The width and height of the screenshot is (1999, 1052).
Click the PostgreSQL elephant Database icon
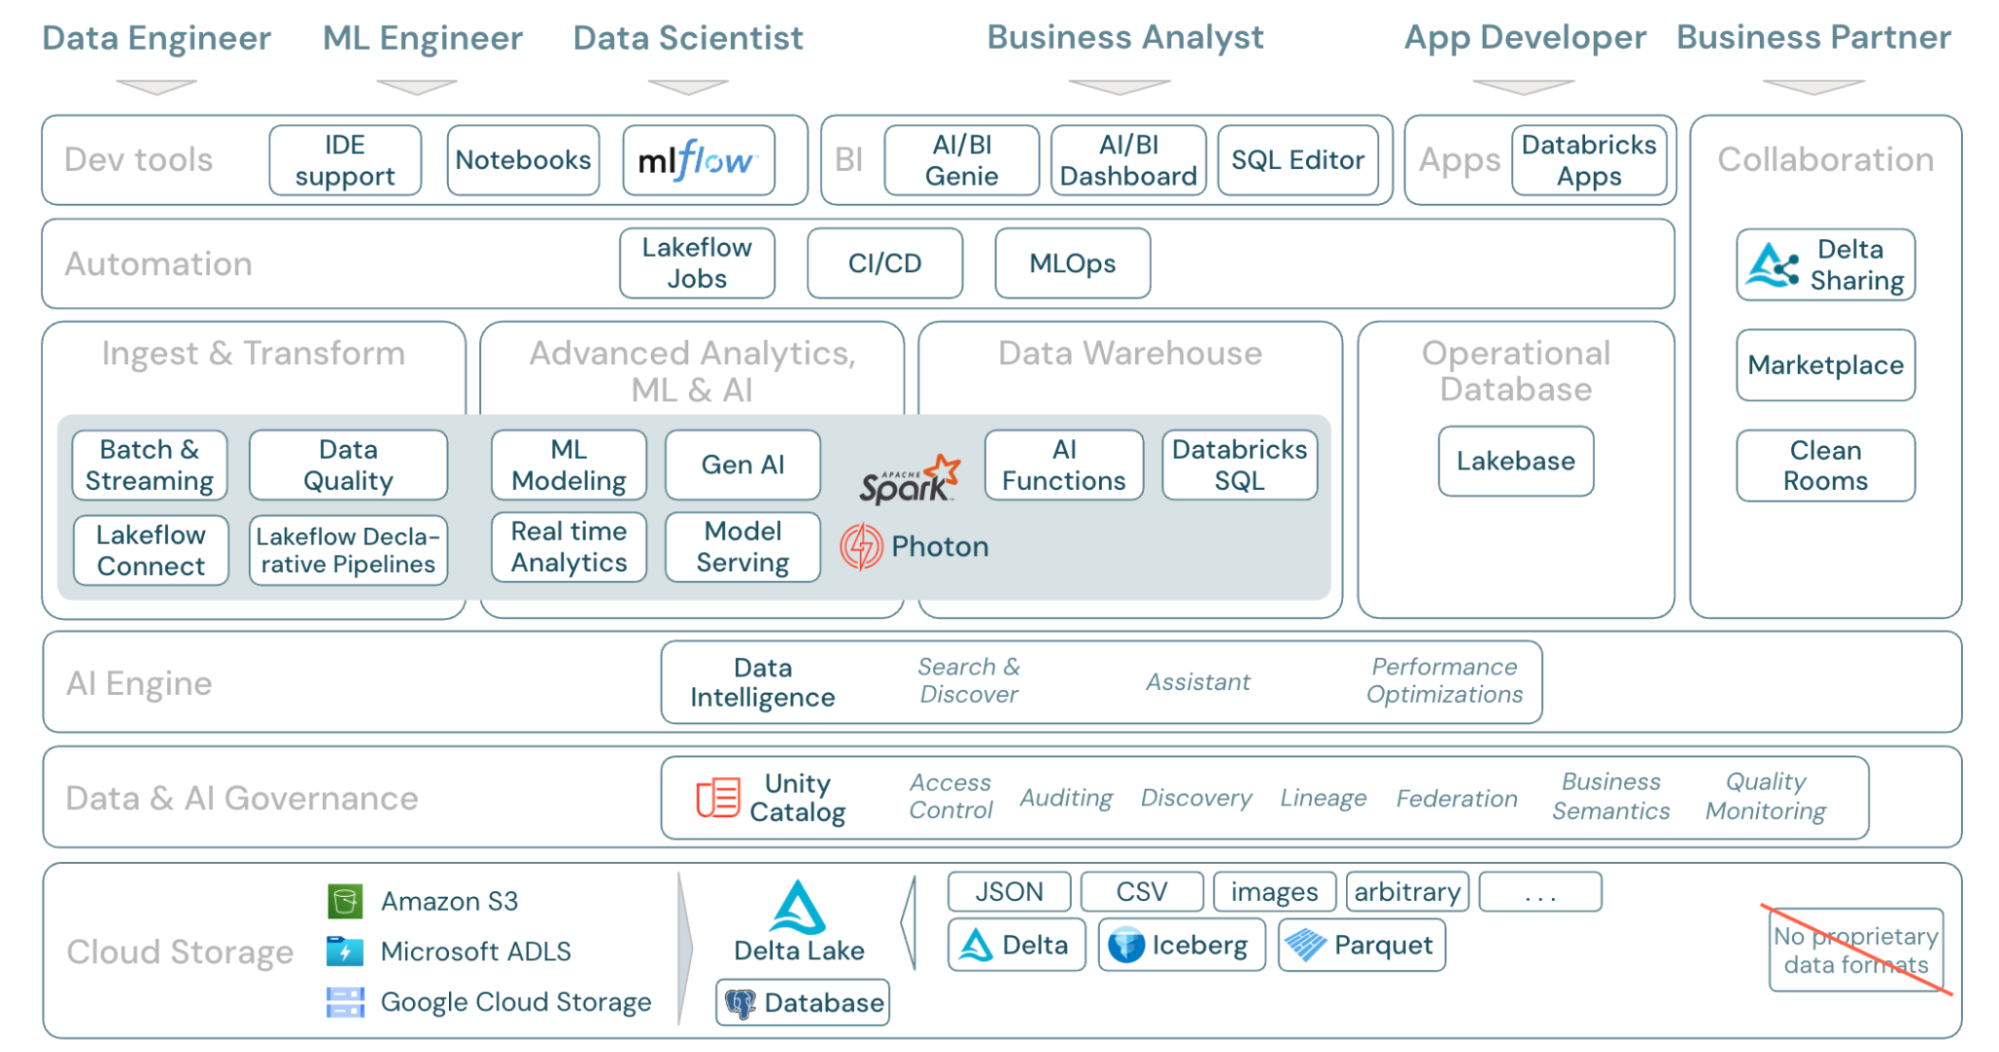click(741, 1003)
